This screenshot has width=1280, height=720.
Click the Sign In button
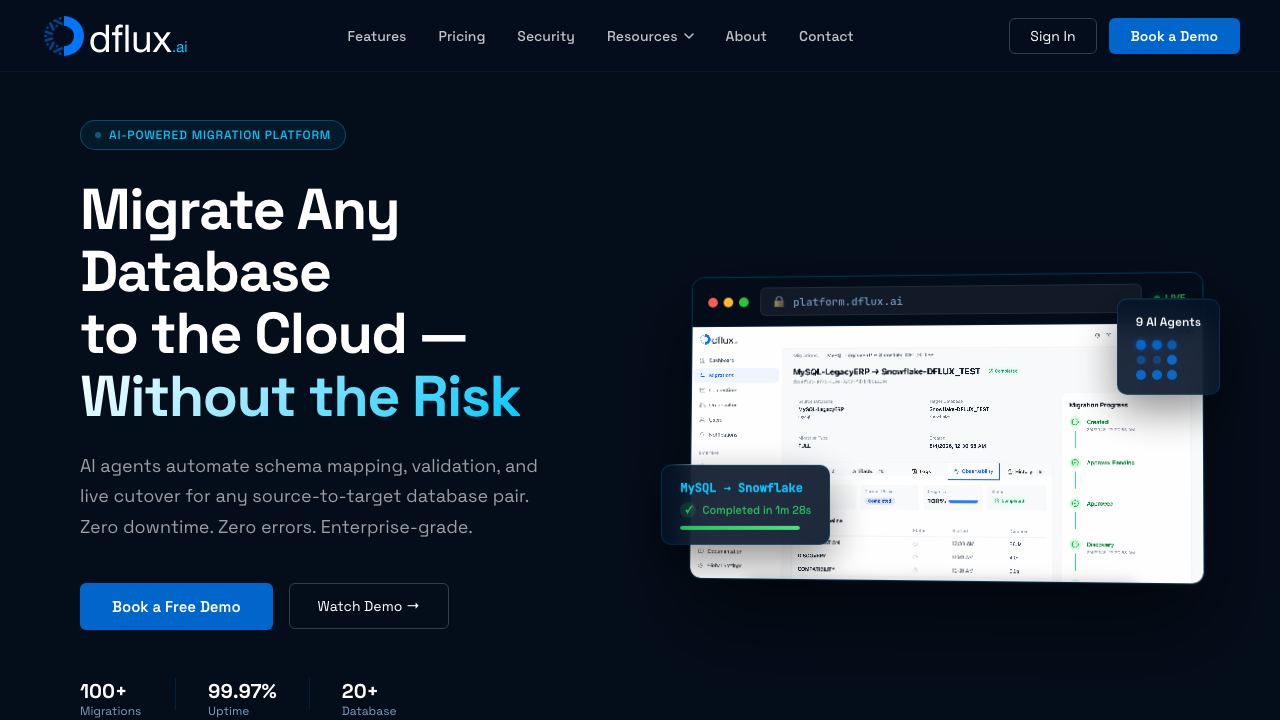coord(1053,36)
